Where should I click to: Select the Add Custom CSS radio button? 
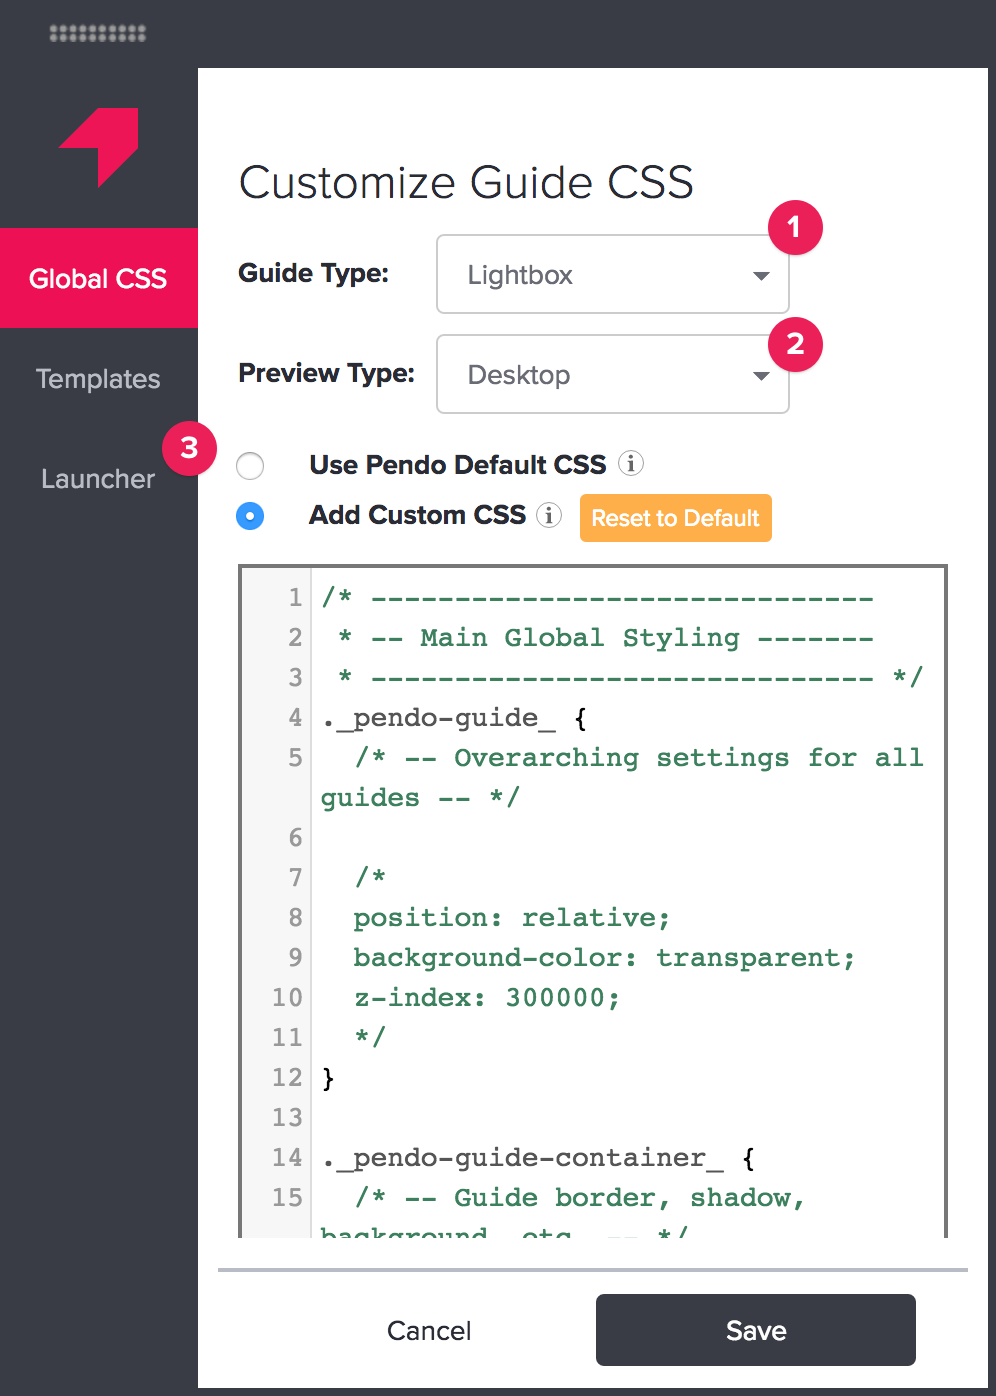point(250,516)
